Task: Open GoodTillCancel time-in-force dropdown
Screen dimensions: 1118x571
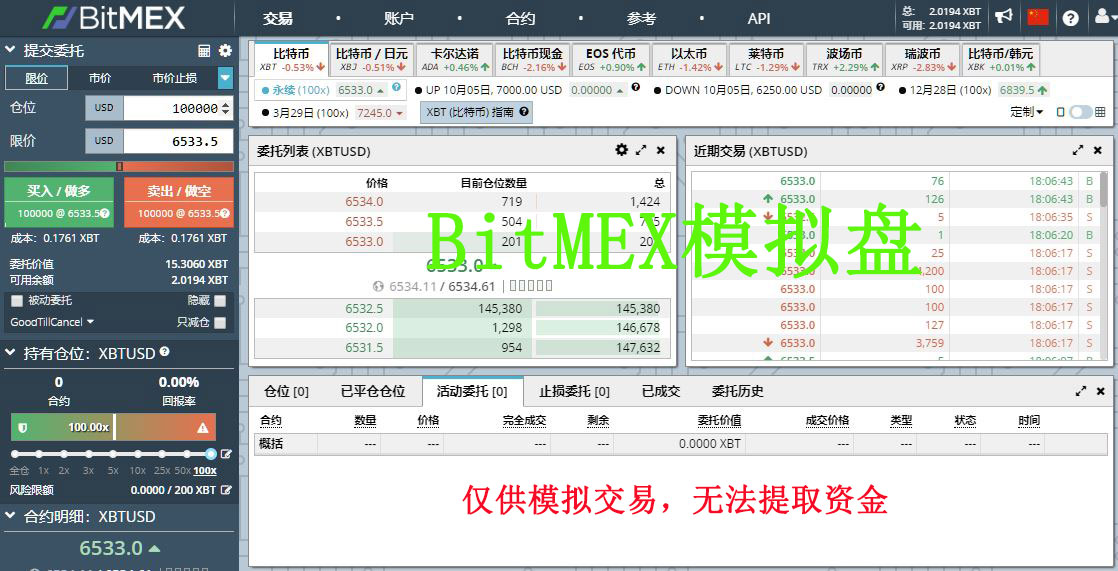Action: pos(52,322)
